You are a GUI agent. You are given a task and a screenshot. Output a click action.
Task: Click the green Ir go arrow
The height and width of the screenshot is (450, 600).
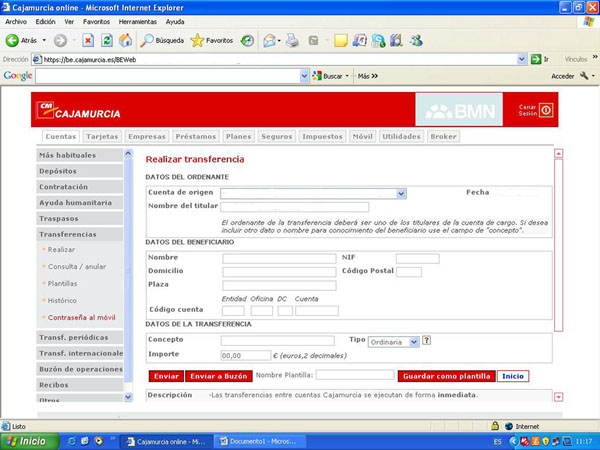pos(536,59)
